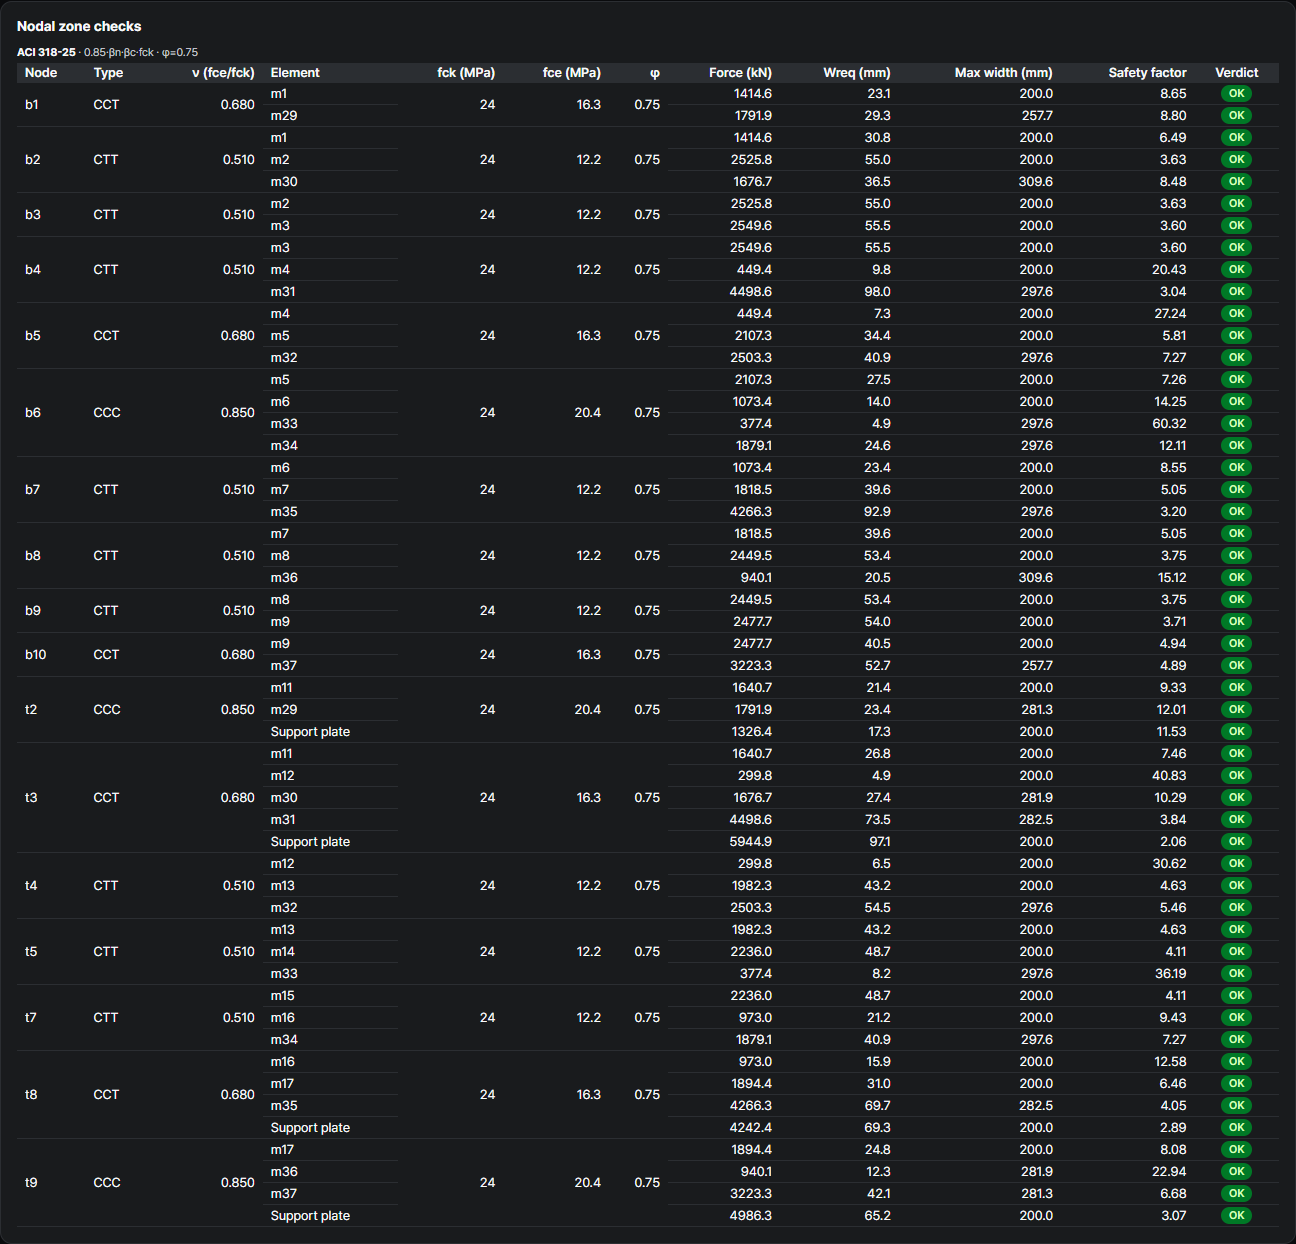Click the Type column header
Image resolution: width=1296 pixels, height=1244 pixels.
[x=108, y=73]
